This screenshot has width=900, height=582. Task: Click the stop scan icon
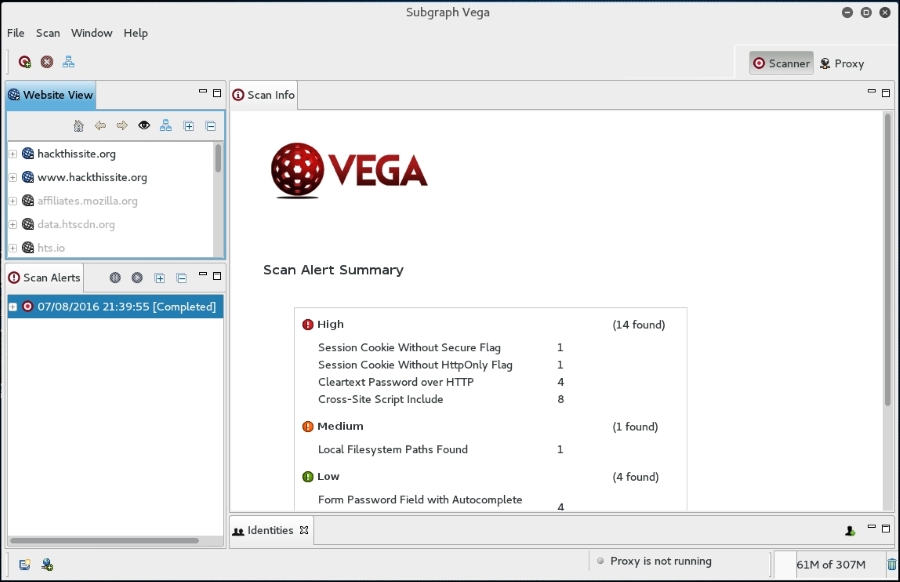(45, 61)
